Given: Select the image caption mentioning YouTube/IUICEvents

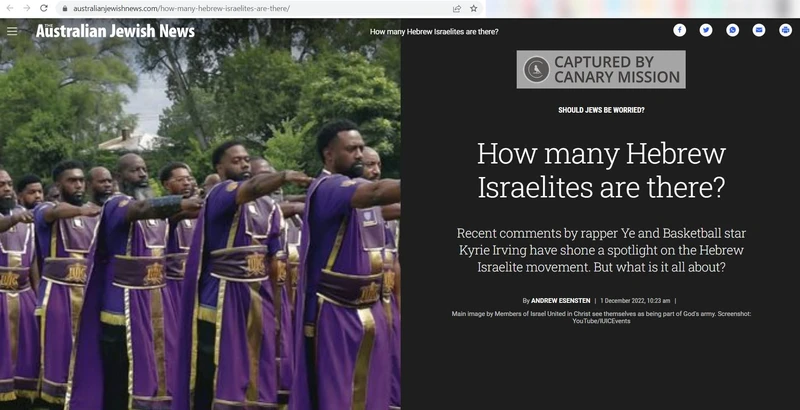Looking at the screenshot, I should click(601, 318).
